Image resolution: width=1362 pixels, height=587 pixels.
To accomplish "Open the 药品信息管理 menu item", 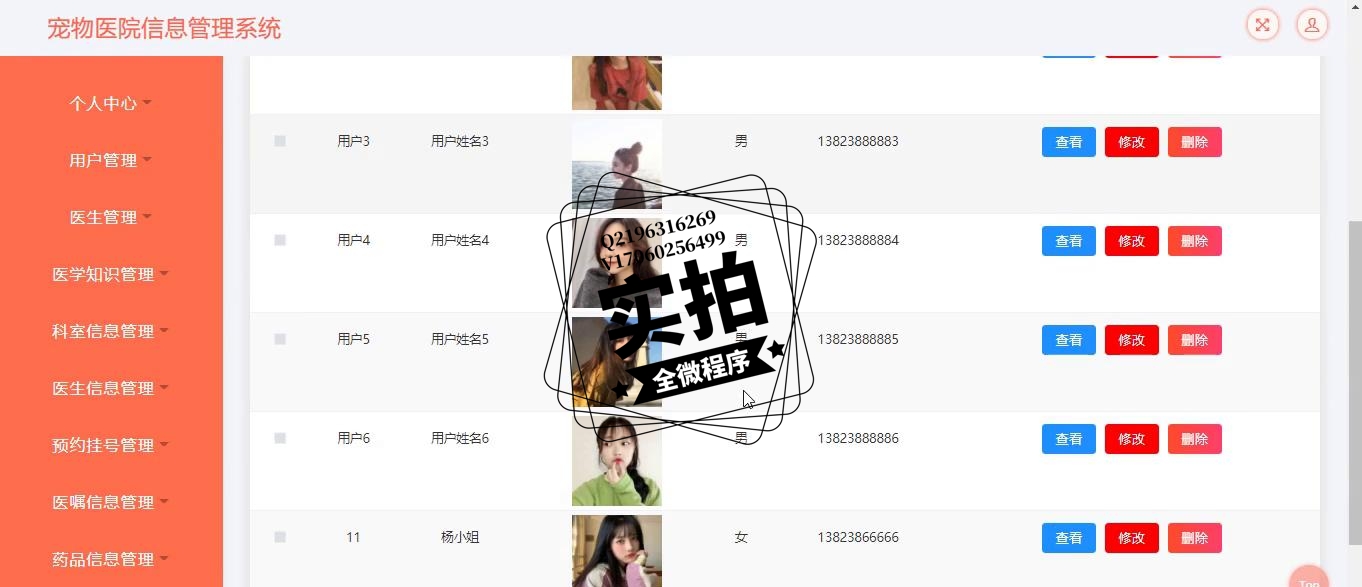I will [x=111, y=559].
